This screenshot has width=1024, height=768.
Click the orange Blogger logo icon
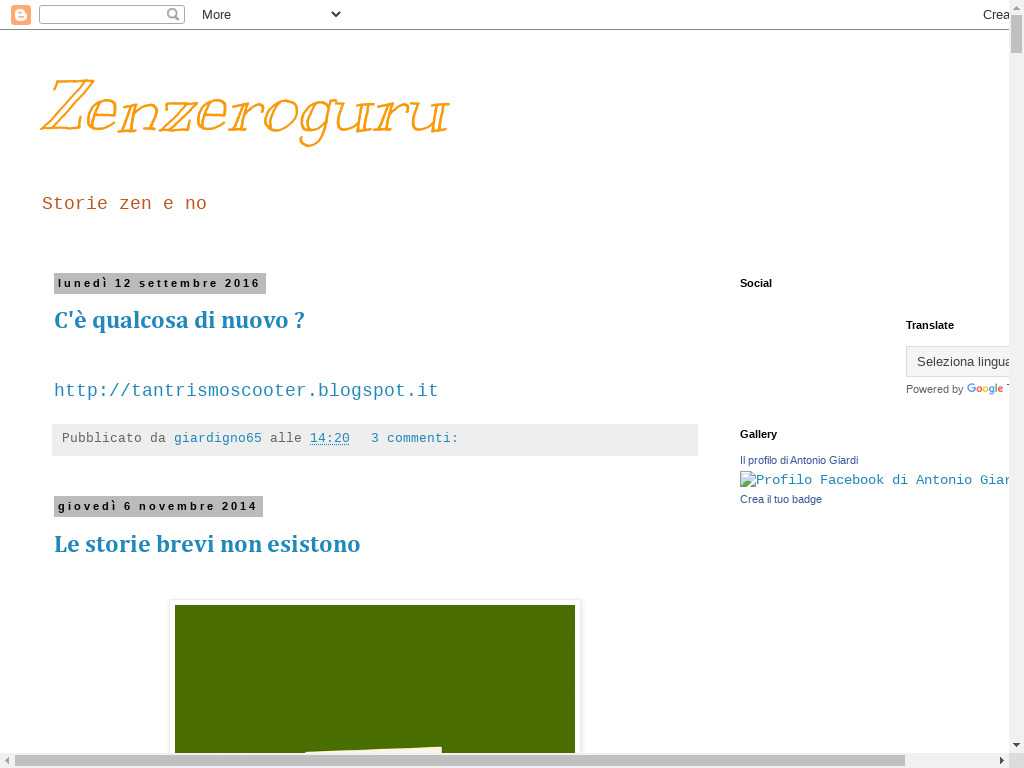click(x=21, y=15)
